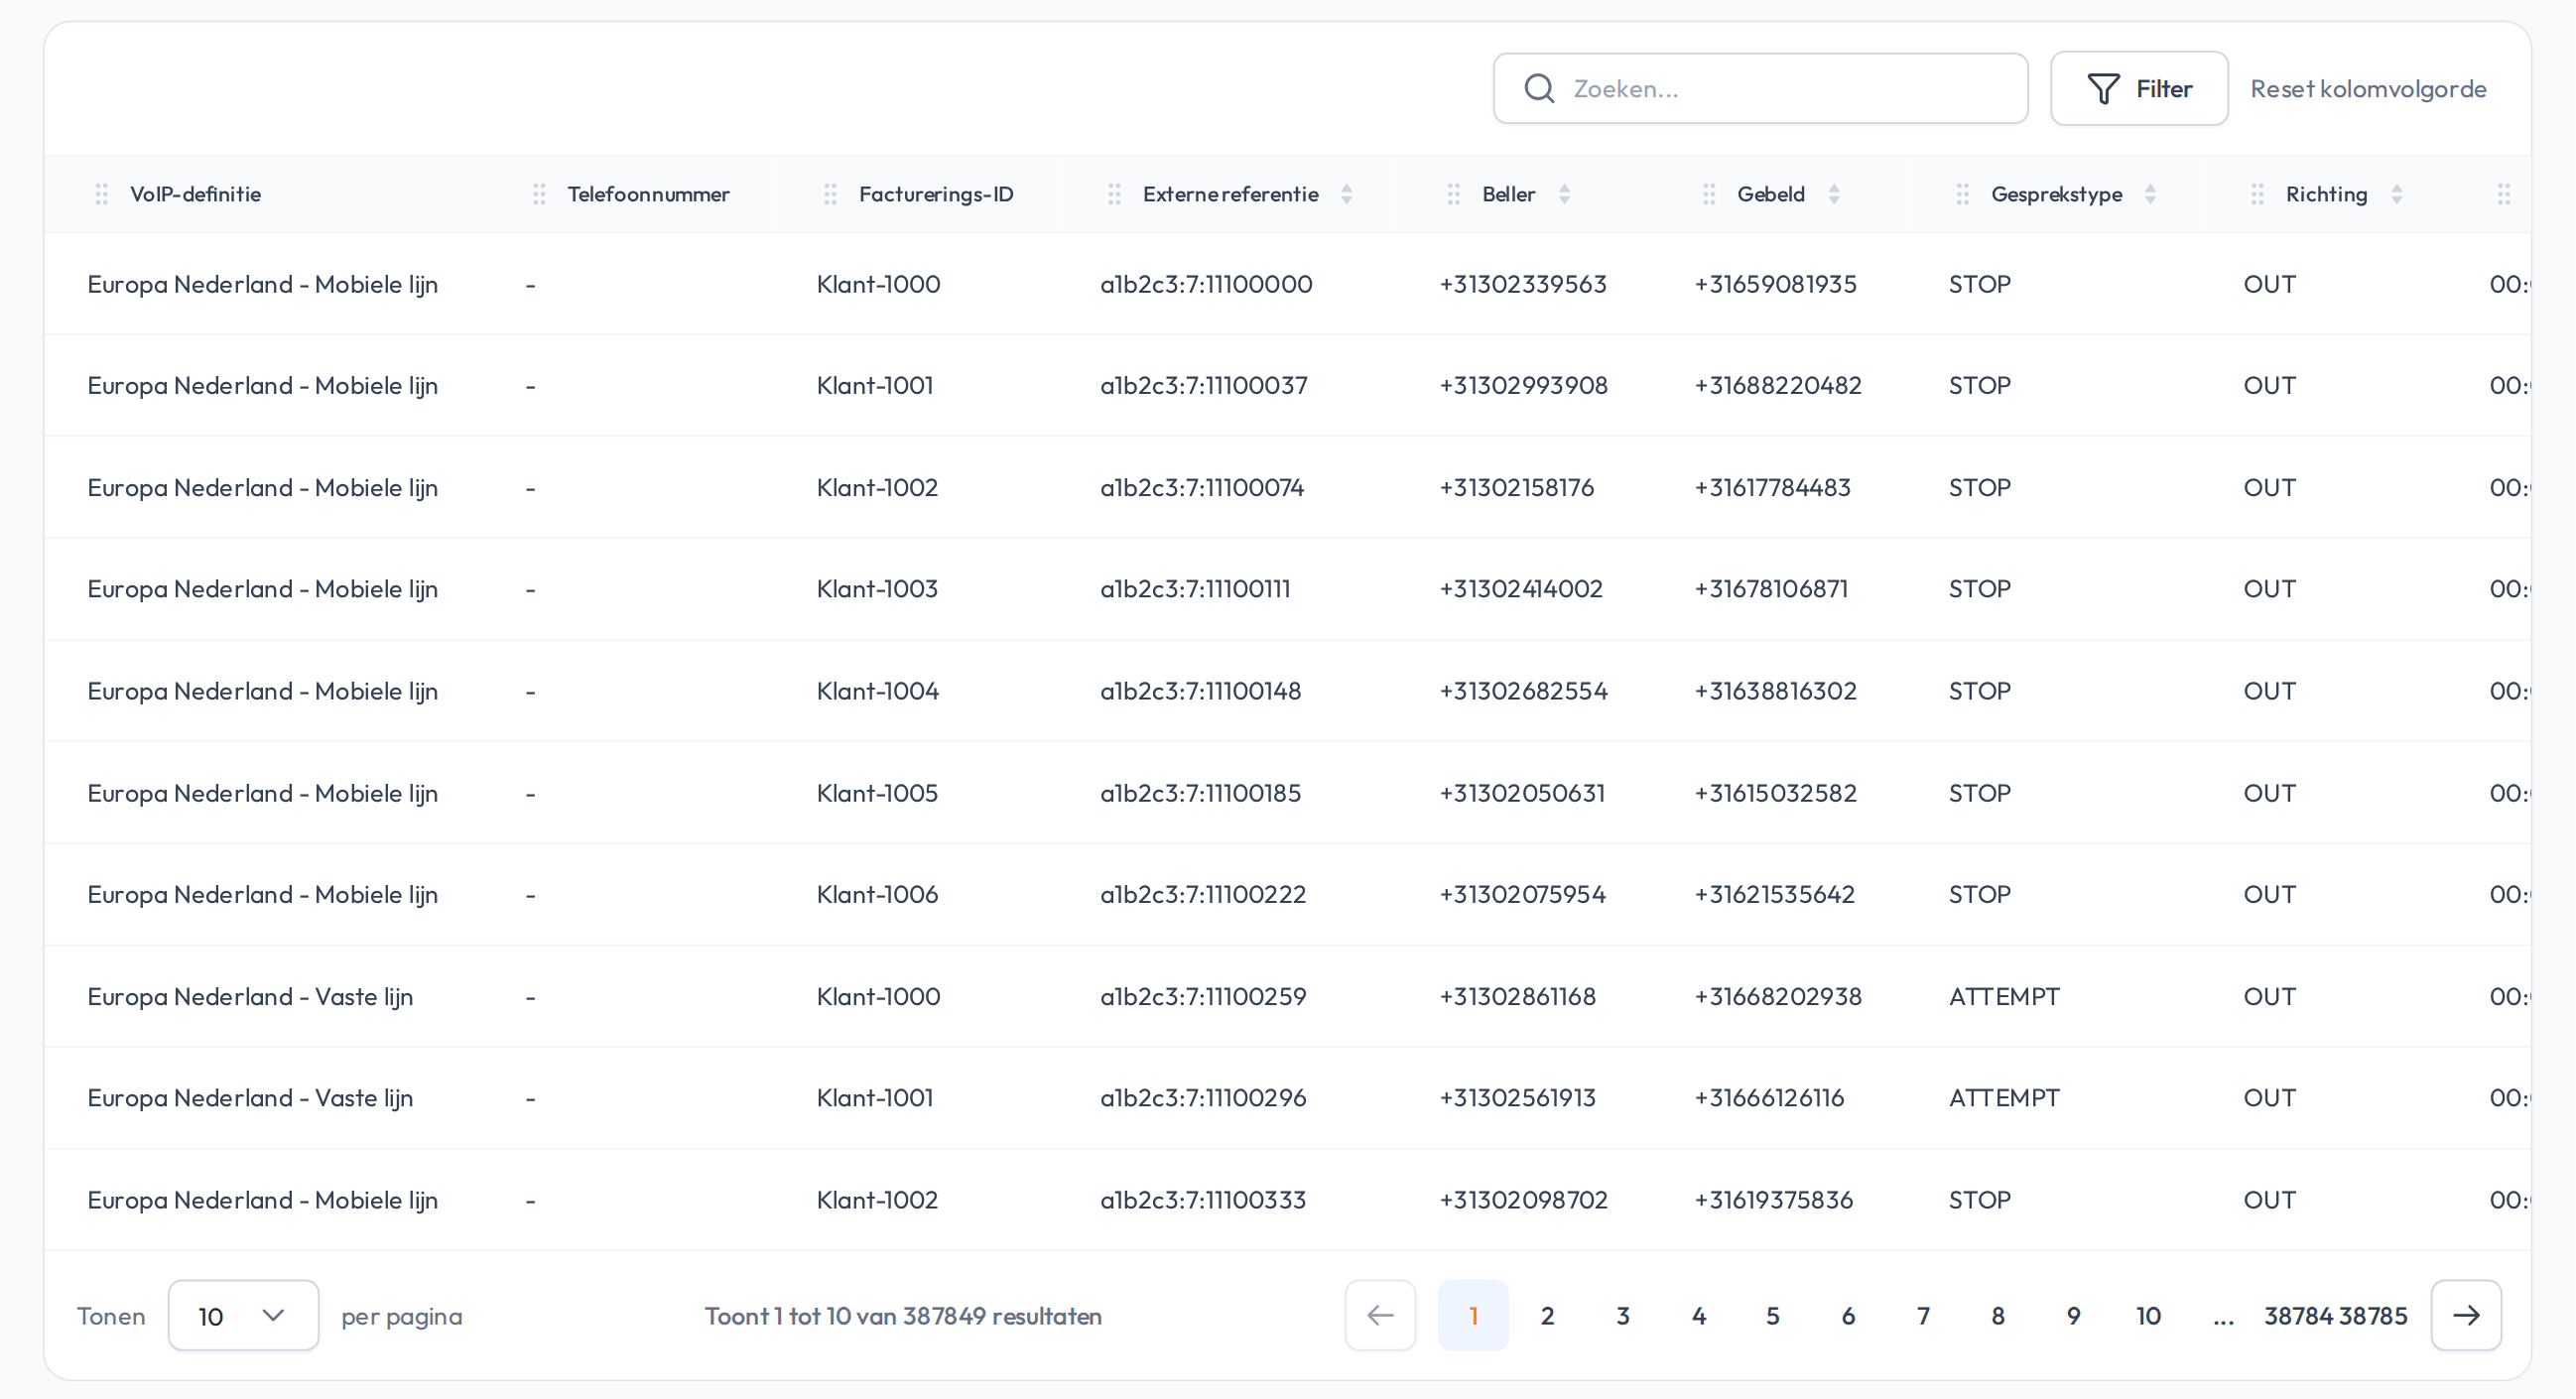Click ATTEMPT in the Klant-1001 Vaste lijn row
2576x1399 pixels.
point(2004,1098)
